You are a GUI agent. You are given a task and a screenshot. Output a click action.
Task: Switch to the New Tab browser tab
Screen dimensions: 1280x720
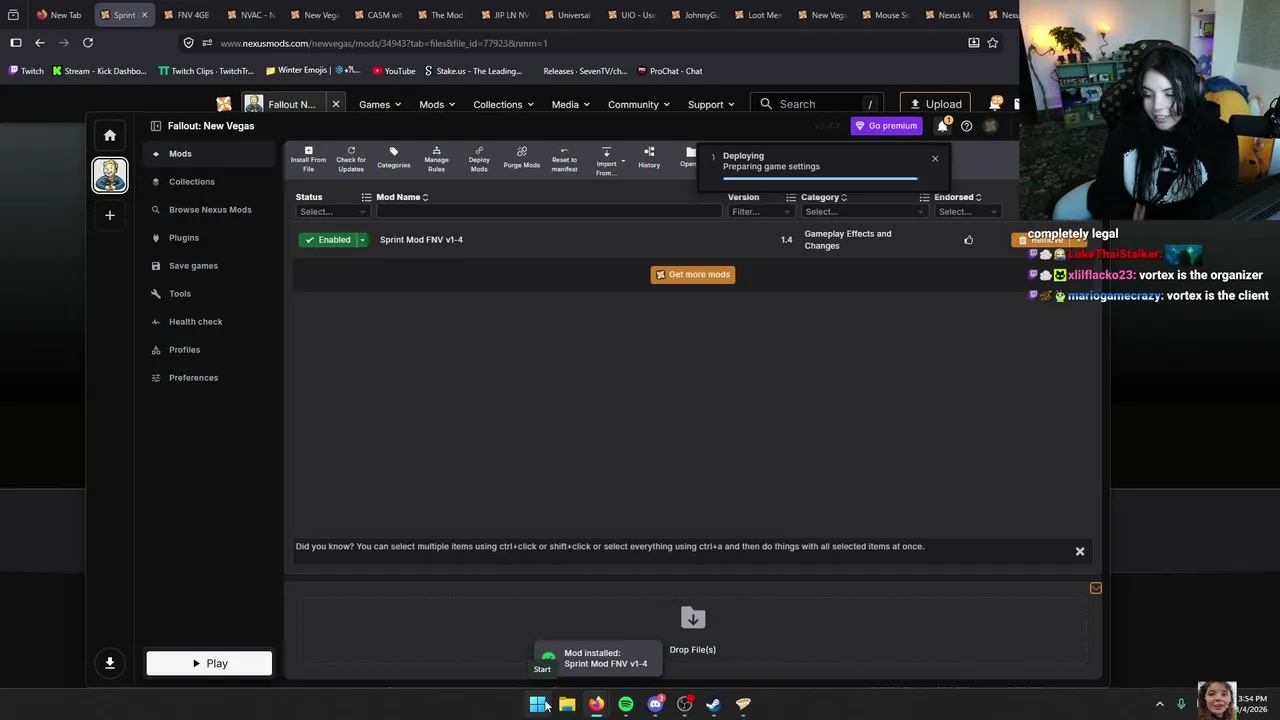60,15
